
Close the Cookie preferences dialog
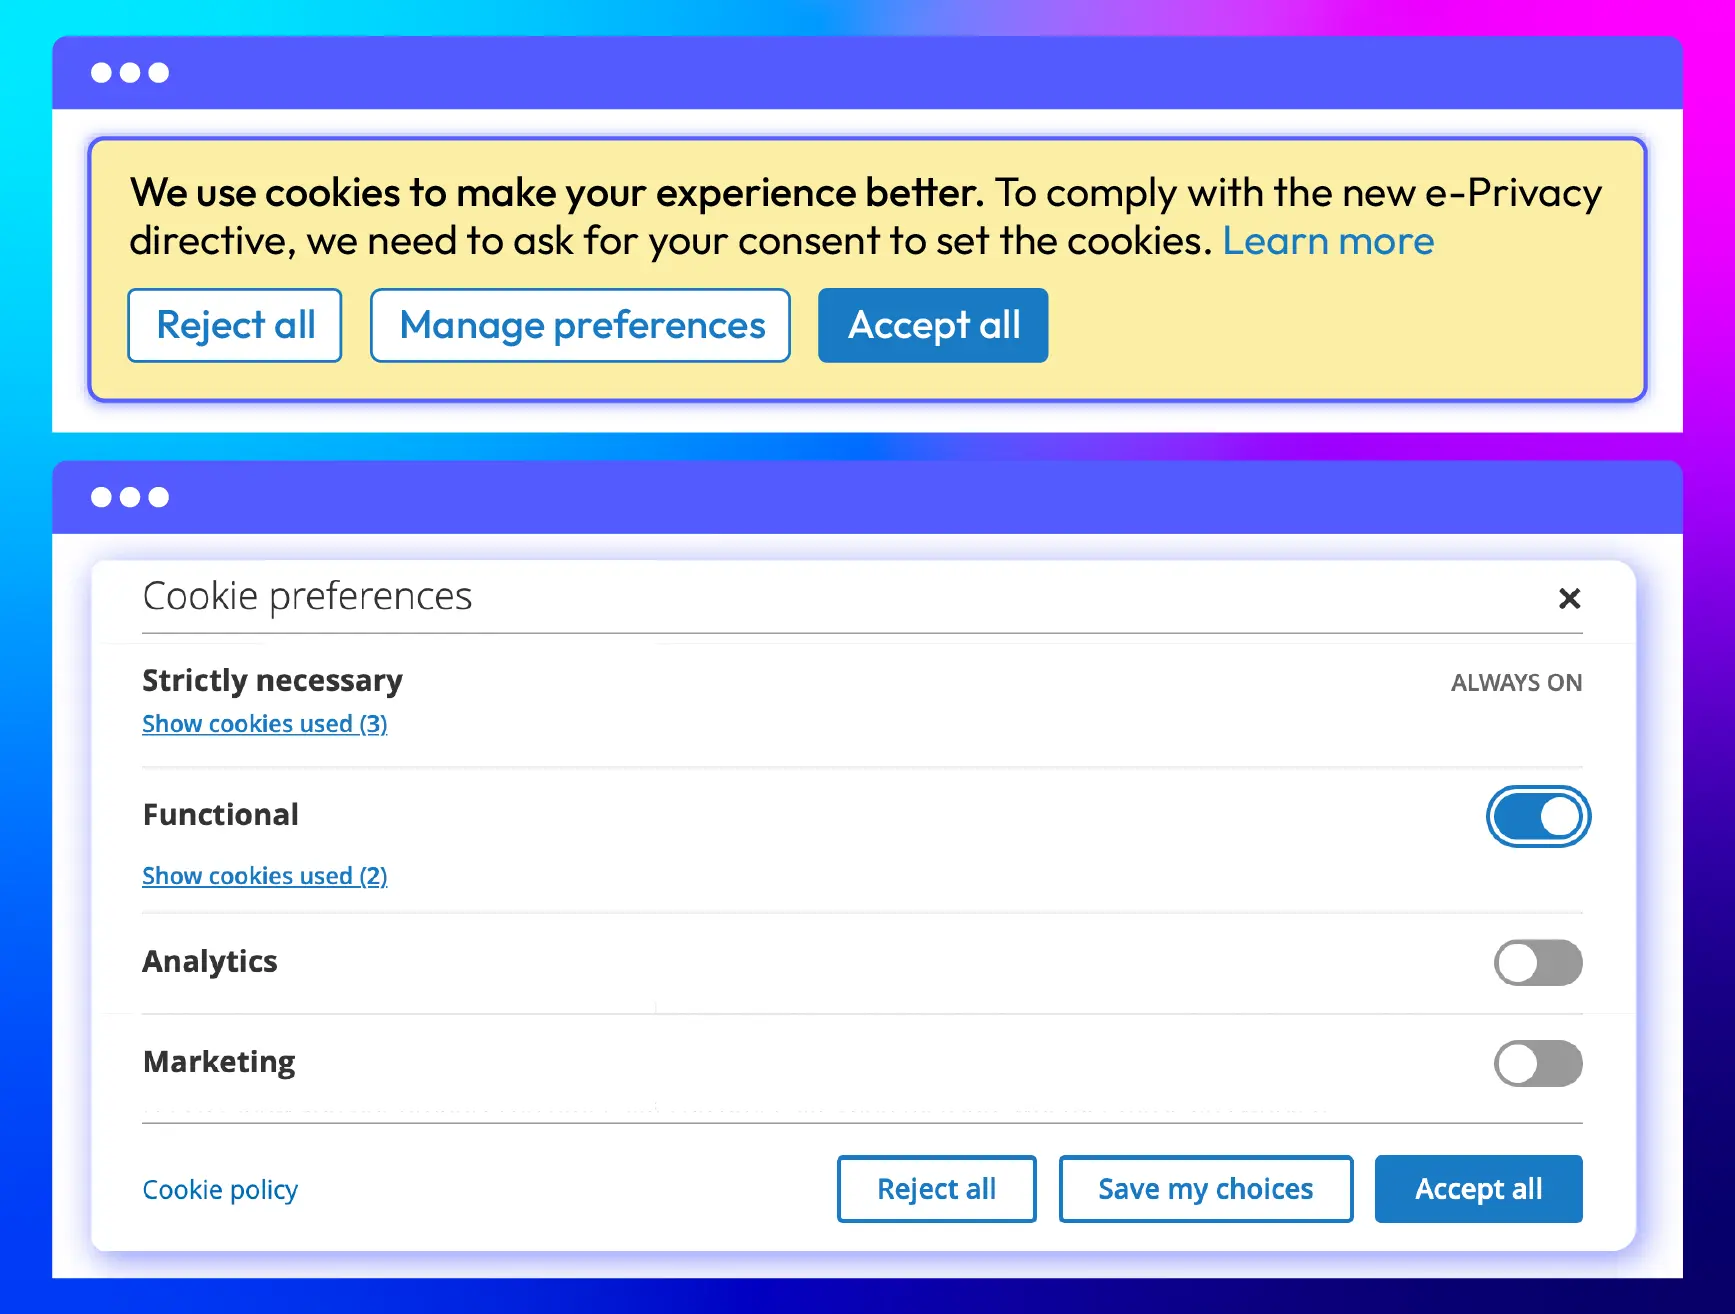[1569, 598]
